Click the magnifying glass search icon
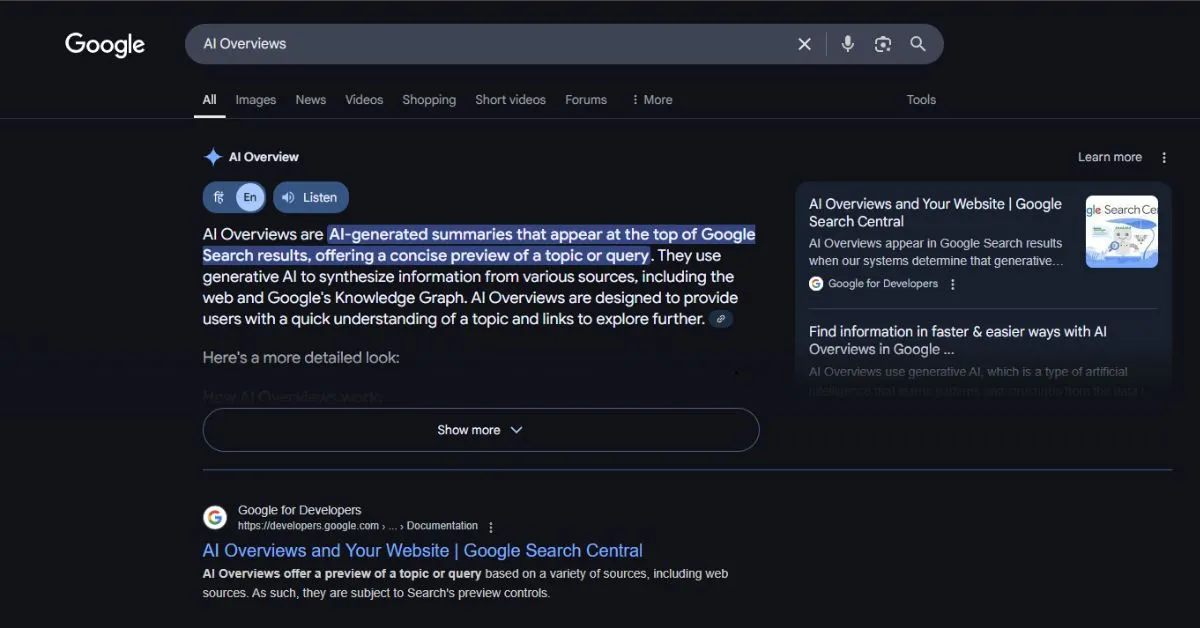The height and width of the screenshot is (628, 1200). point(917,44)
